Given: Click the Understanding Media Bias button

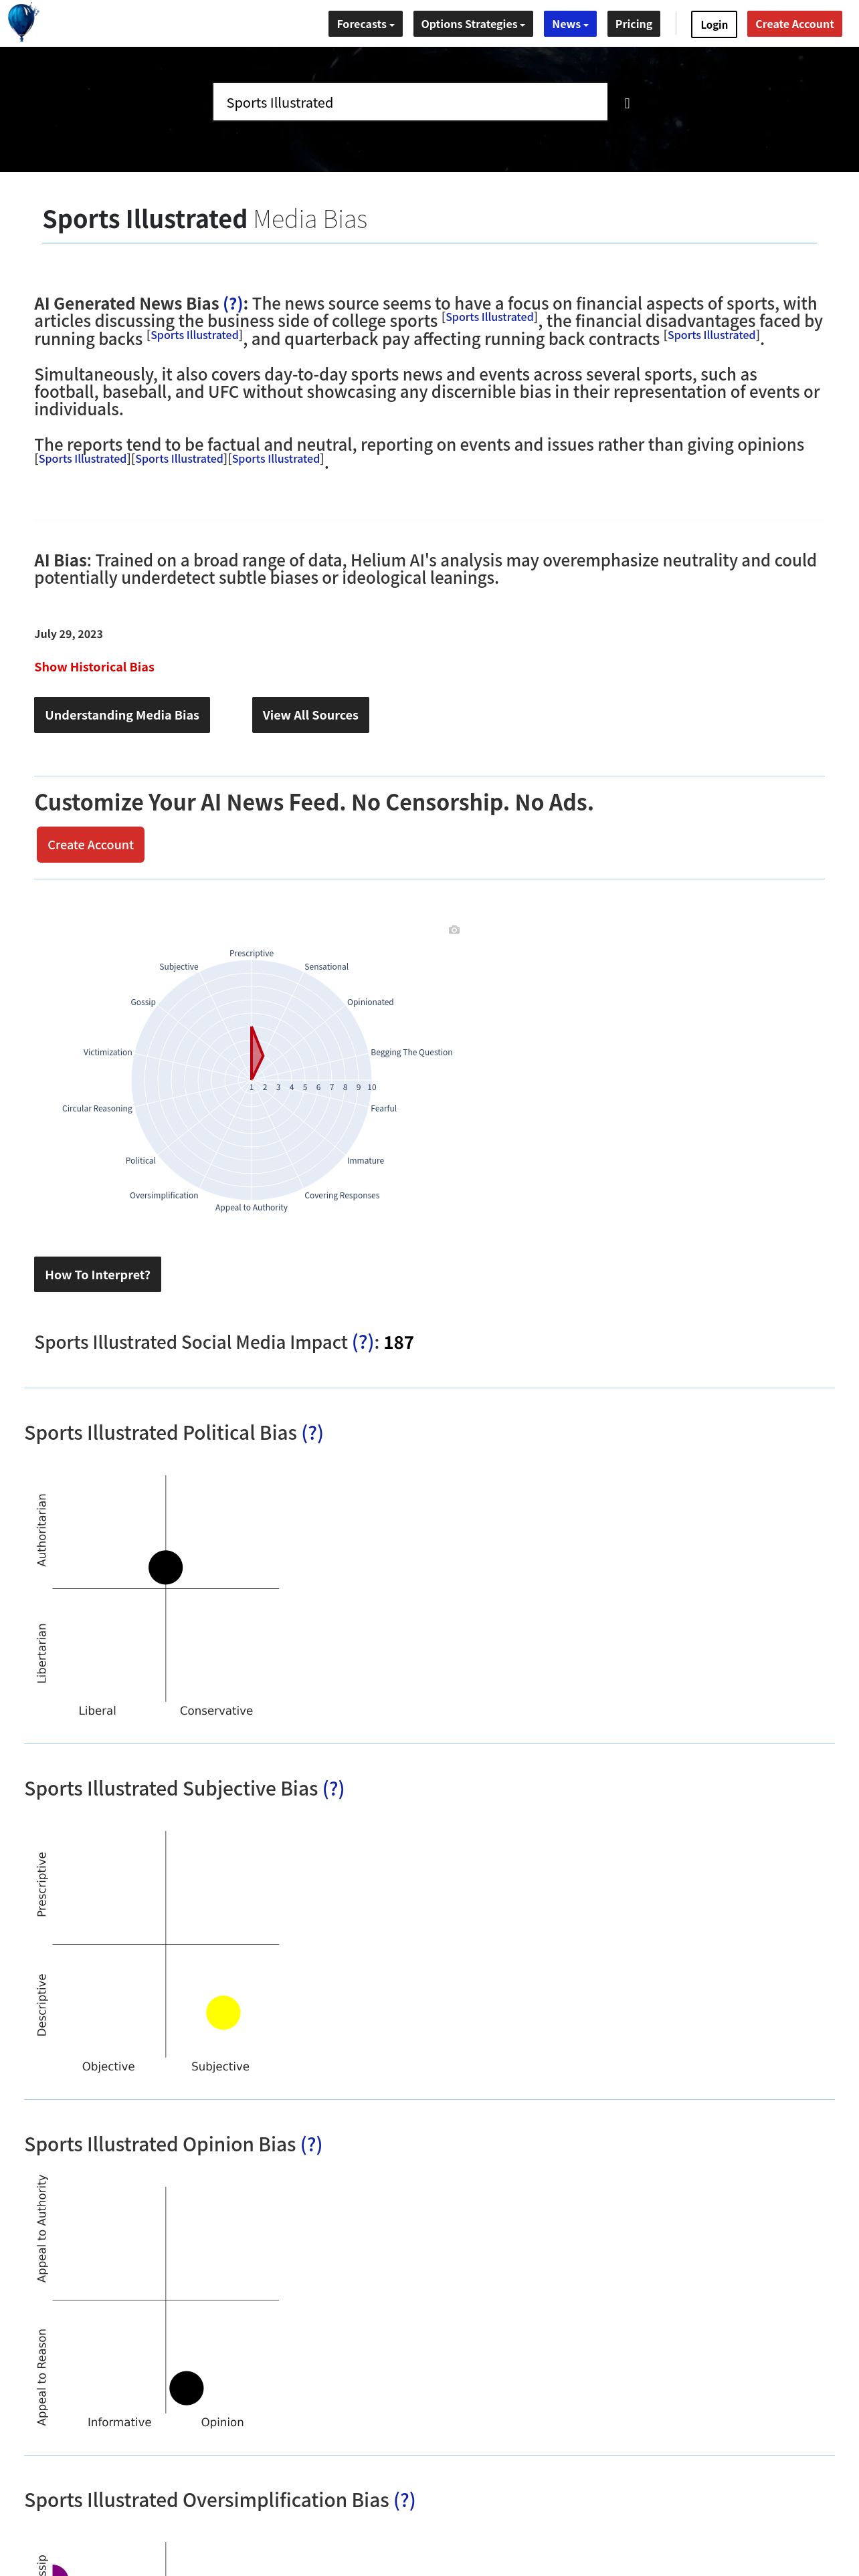Looking at the screenshot, I should click(x=122, y=715).
